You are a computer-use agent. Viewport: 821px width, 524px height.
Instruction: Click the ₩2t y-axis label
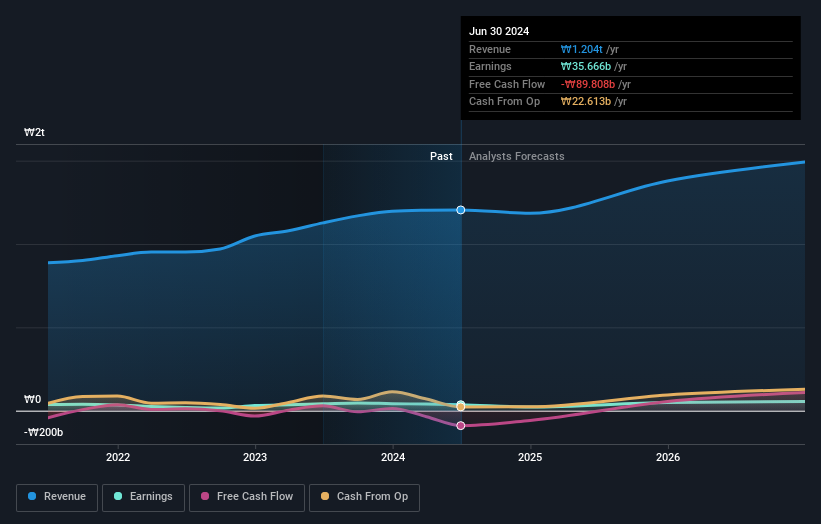pyautogui.click(x=34, y=132)
